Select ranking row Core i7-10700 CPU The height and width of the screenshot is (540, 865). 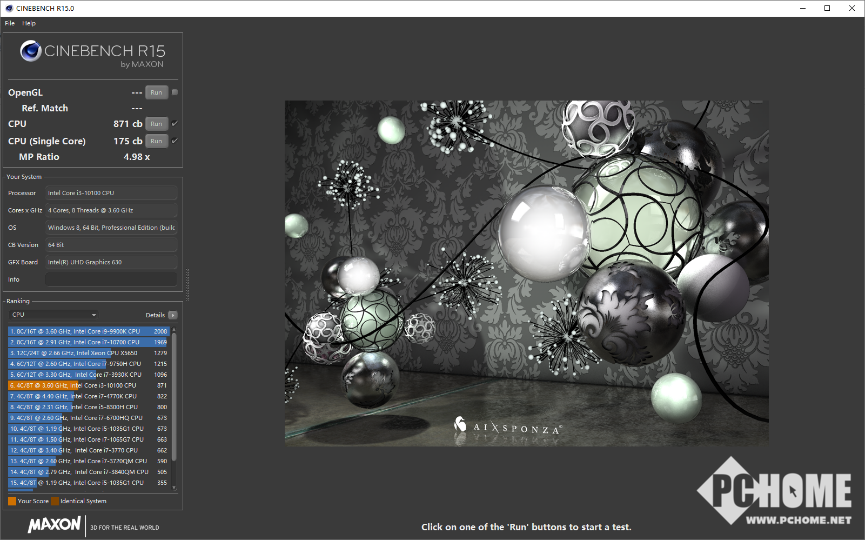coord(89,343)
